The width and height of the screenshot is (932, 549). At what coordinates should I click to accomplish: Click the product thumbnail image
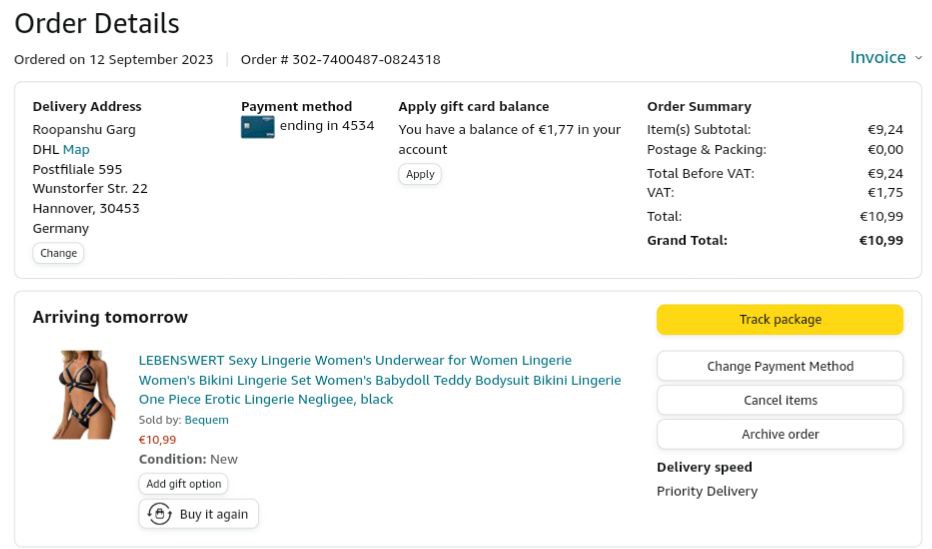84,395
